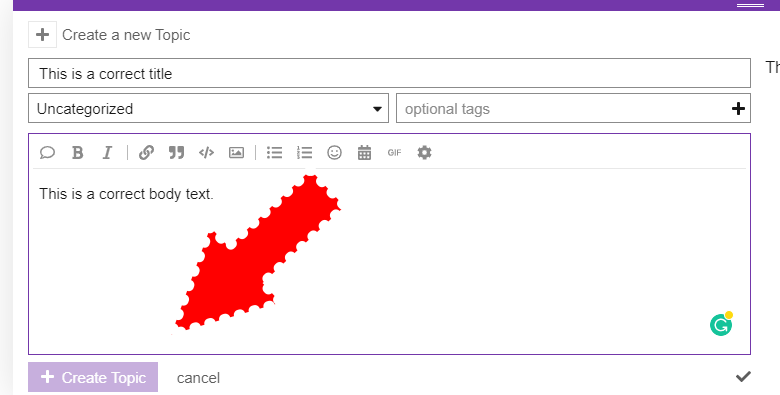Create a numbered list
This screenshot has height=395, width=780.
pyautogui.click(x=304, y=152)
